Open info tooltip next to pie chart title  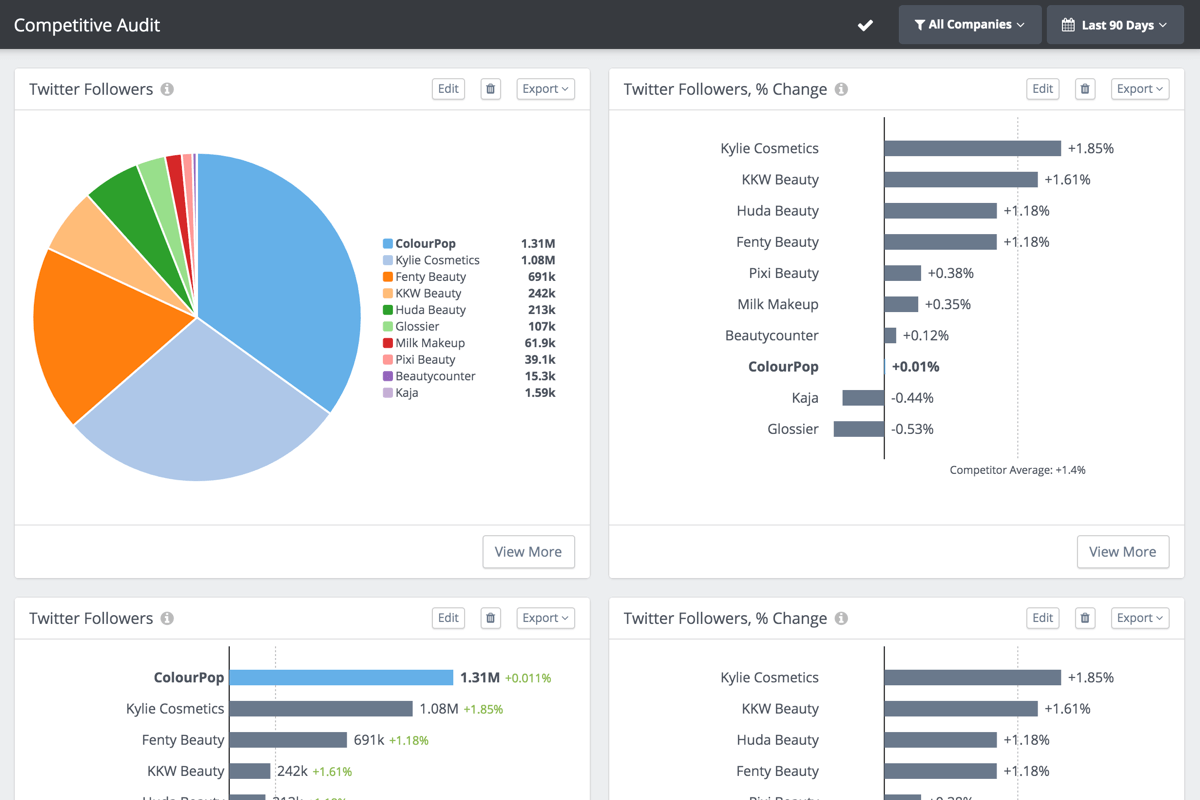coord(167,89)
